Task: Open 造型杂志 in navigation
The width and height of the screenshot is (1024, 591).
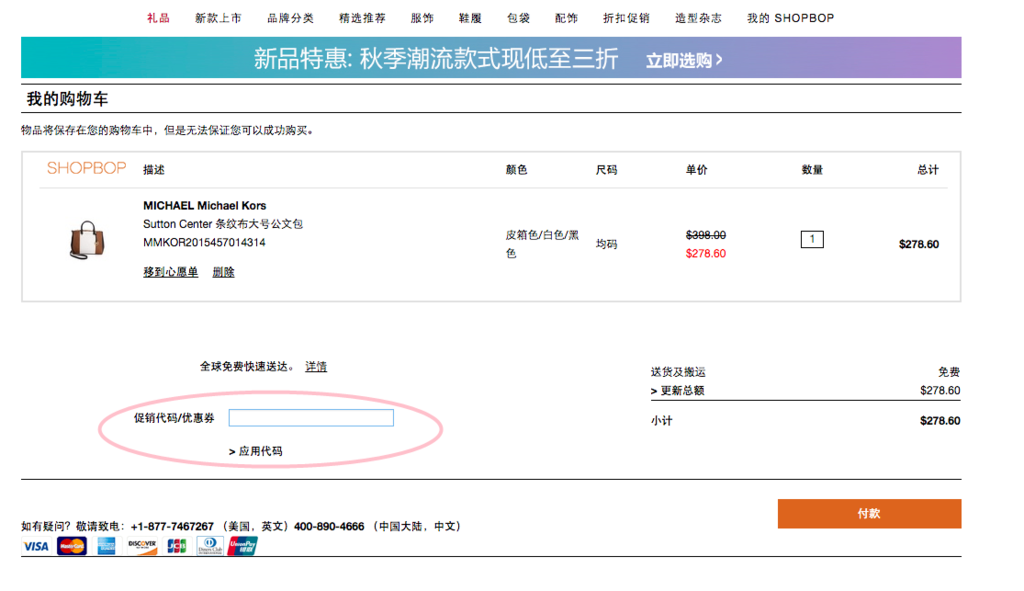Action: pyautogui.click(x=698, y=18)
